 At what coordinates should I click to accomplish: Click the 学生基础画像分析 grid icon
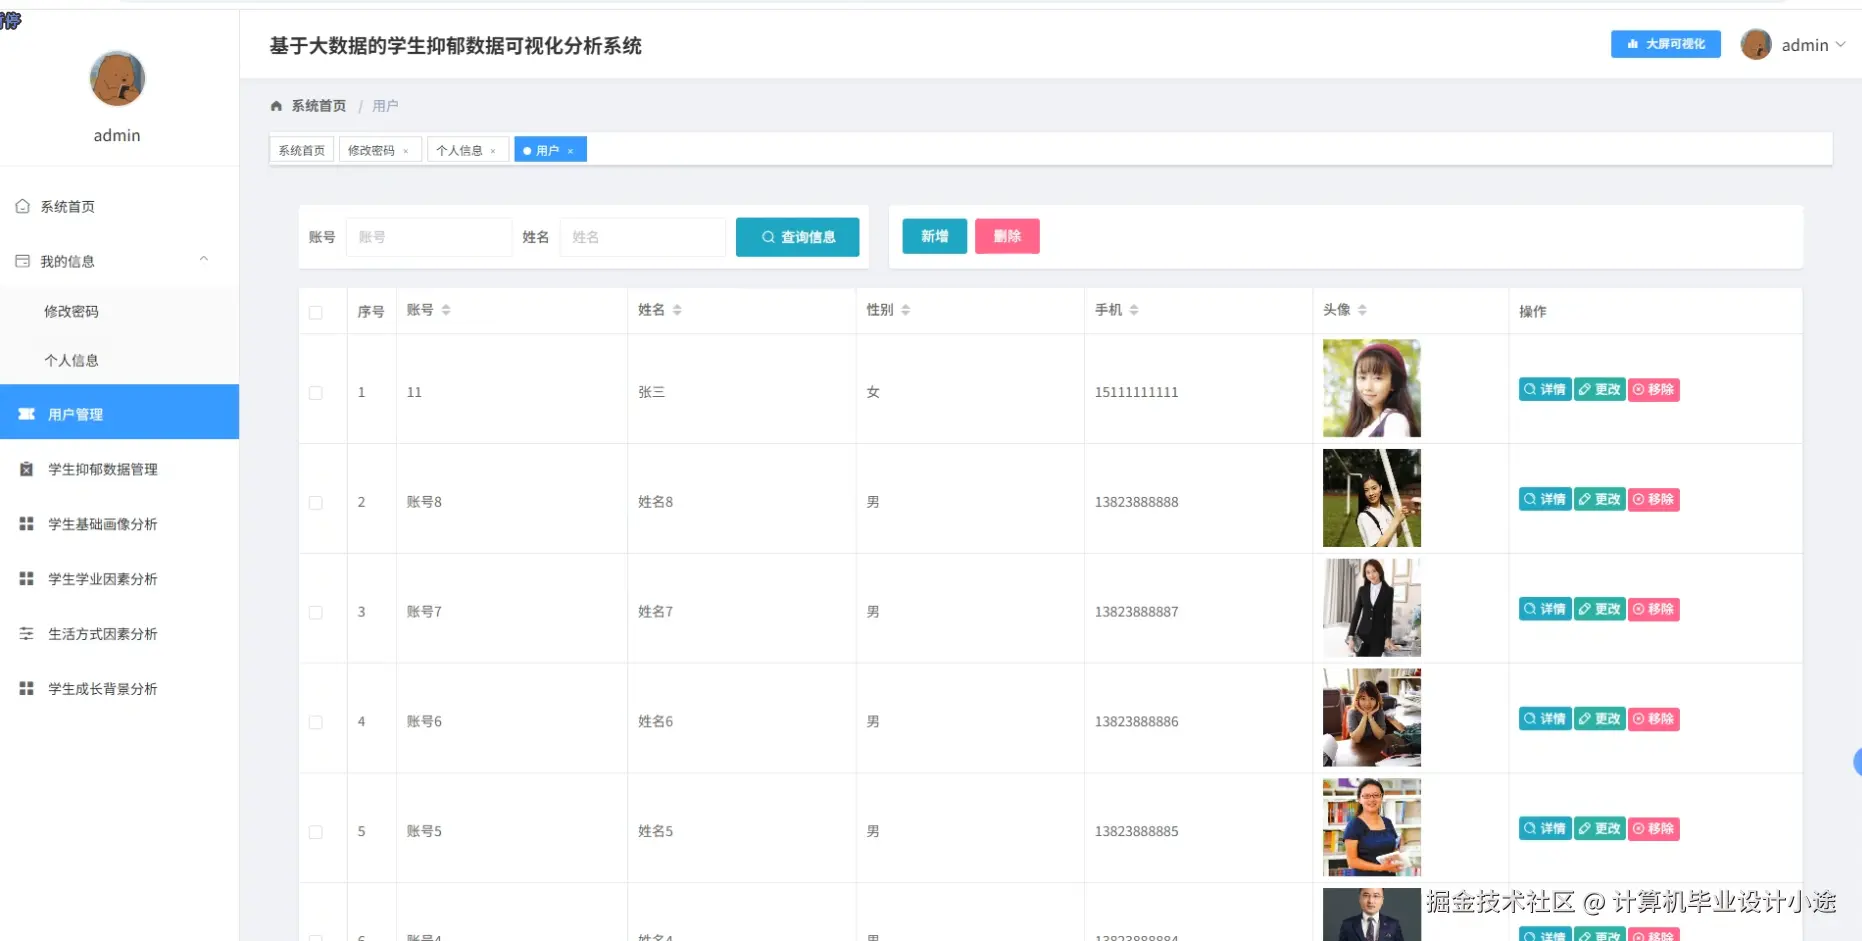[27, 524]
